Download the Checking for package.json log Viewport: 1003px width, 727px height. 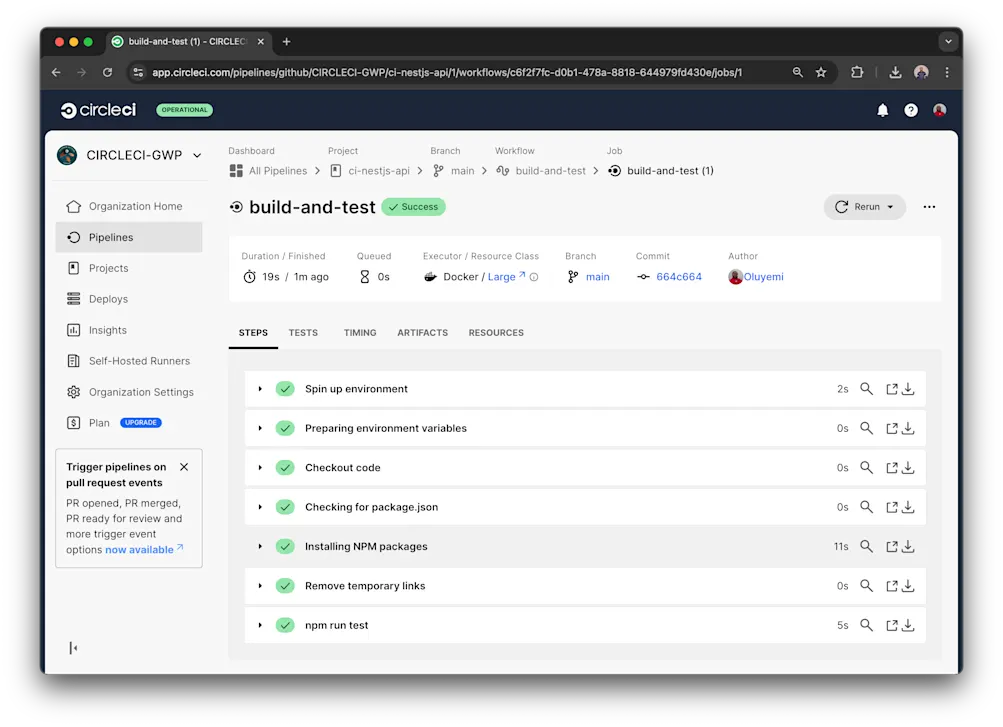click(908, 507)
